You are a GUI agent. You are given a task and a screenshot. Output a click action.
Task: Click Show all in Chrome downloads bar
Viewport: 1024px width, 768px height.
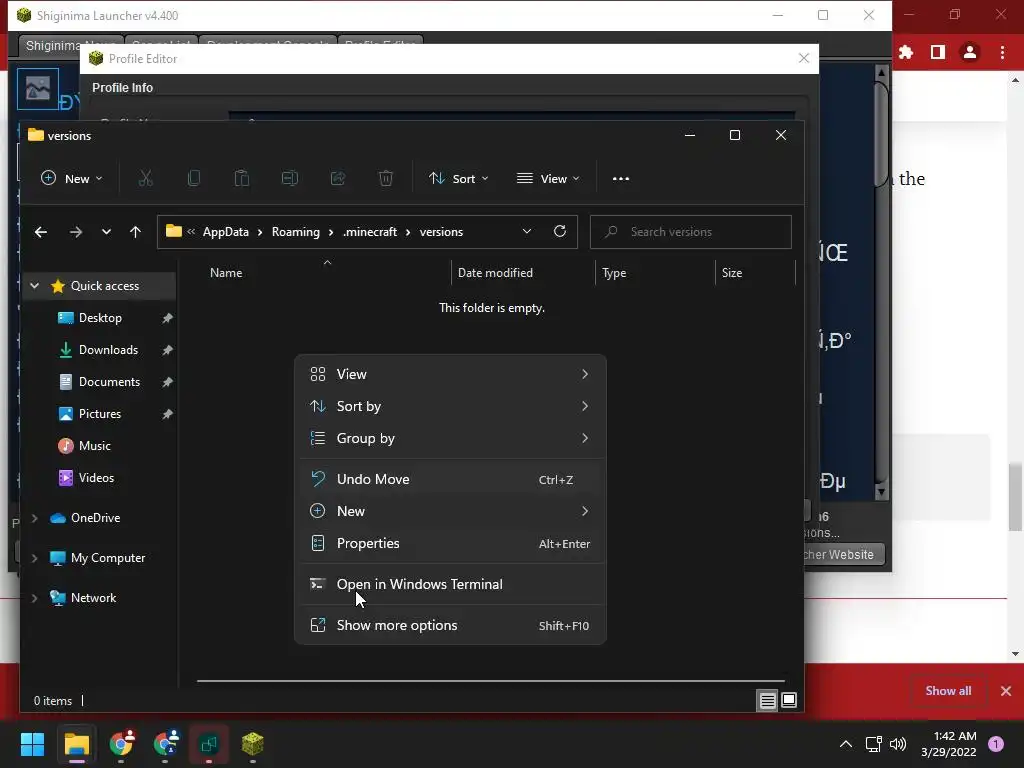click(x=948, y=691)
